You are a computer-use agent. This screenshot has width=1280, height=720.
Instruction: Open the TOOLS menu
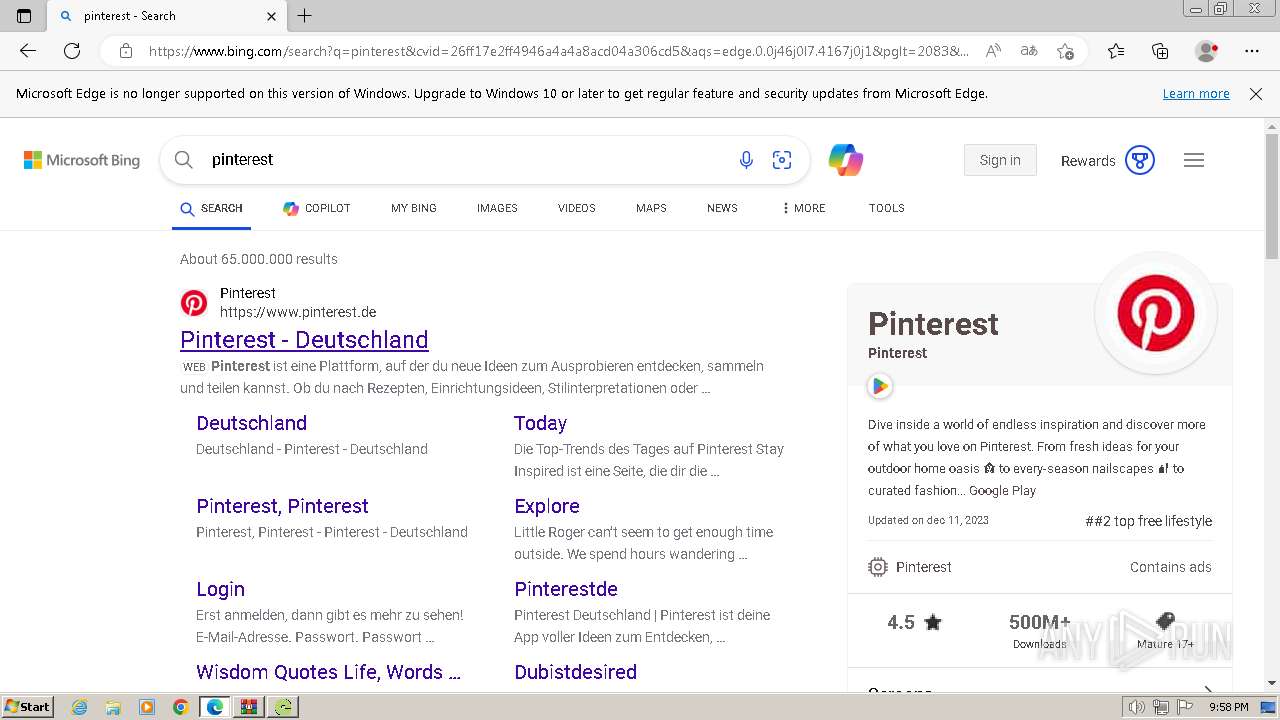coord(887,208)
